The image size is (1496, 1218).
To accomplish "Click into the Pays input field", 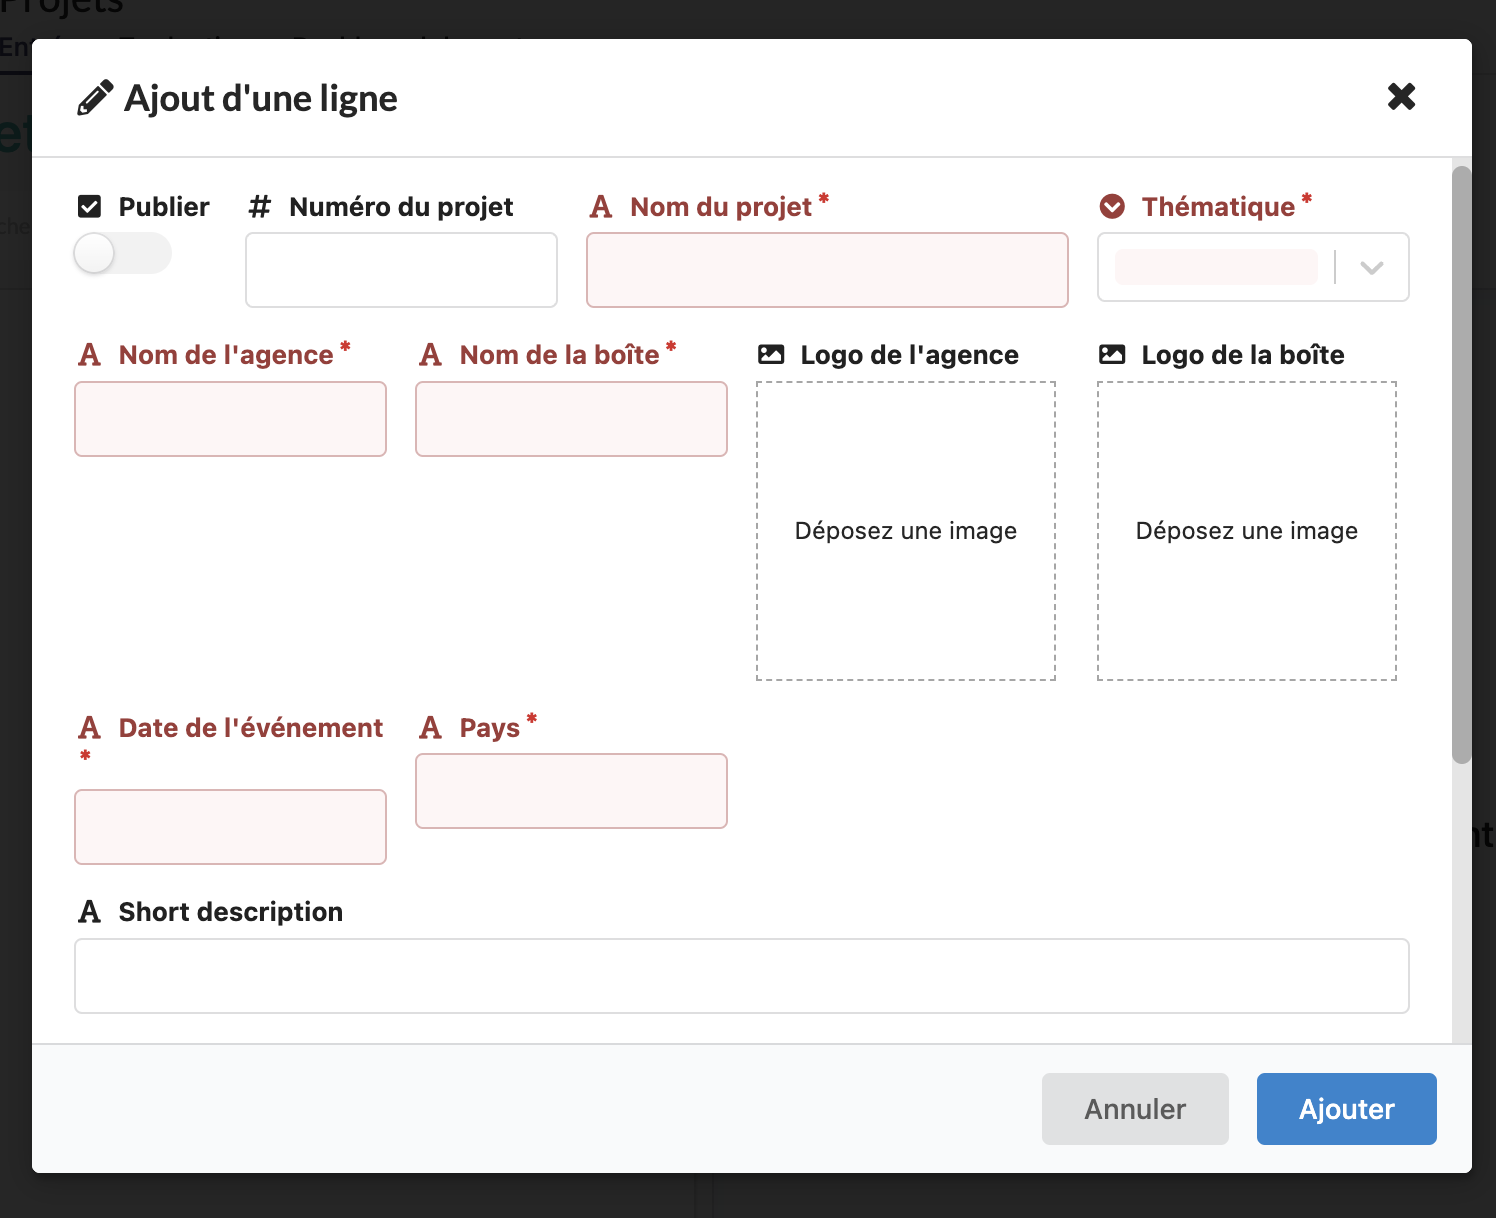I will (x=571, y=791).
